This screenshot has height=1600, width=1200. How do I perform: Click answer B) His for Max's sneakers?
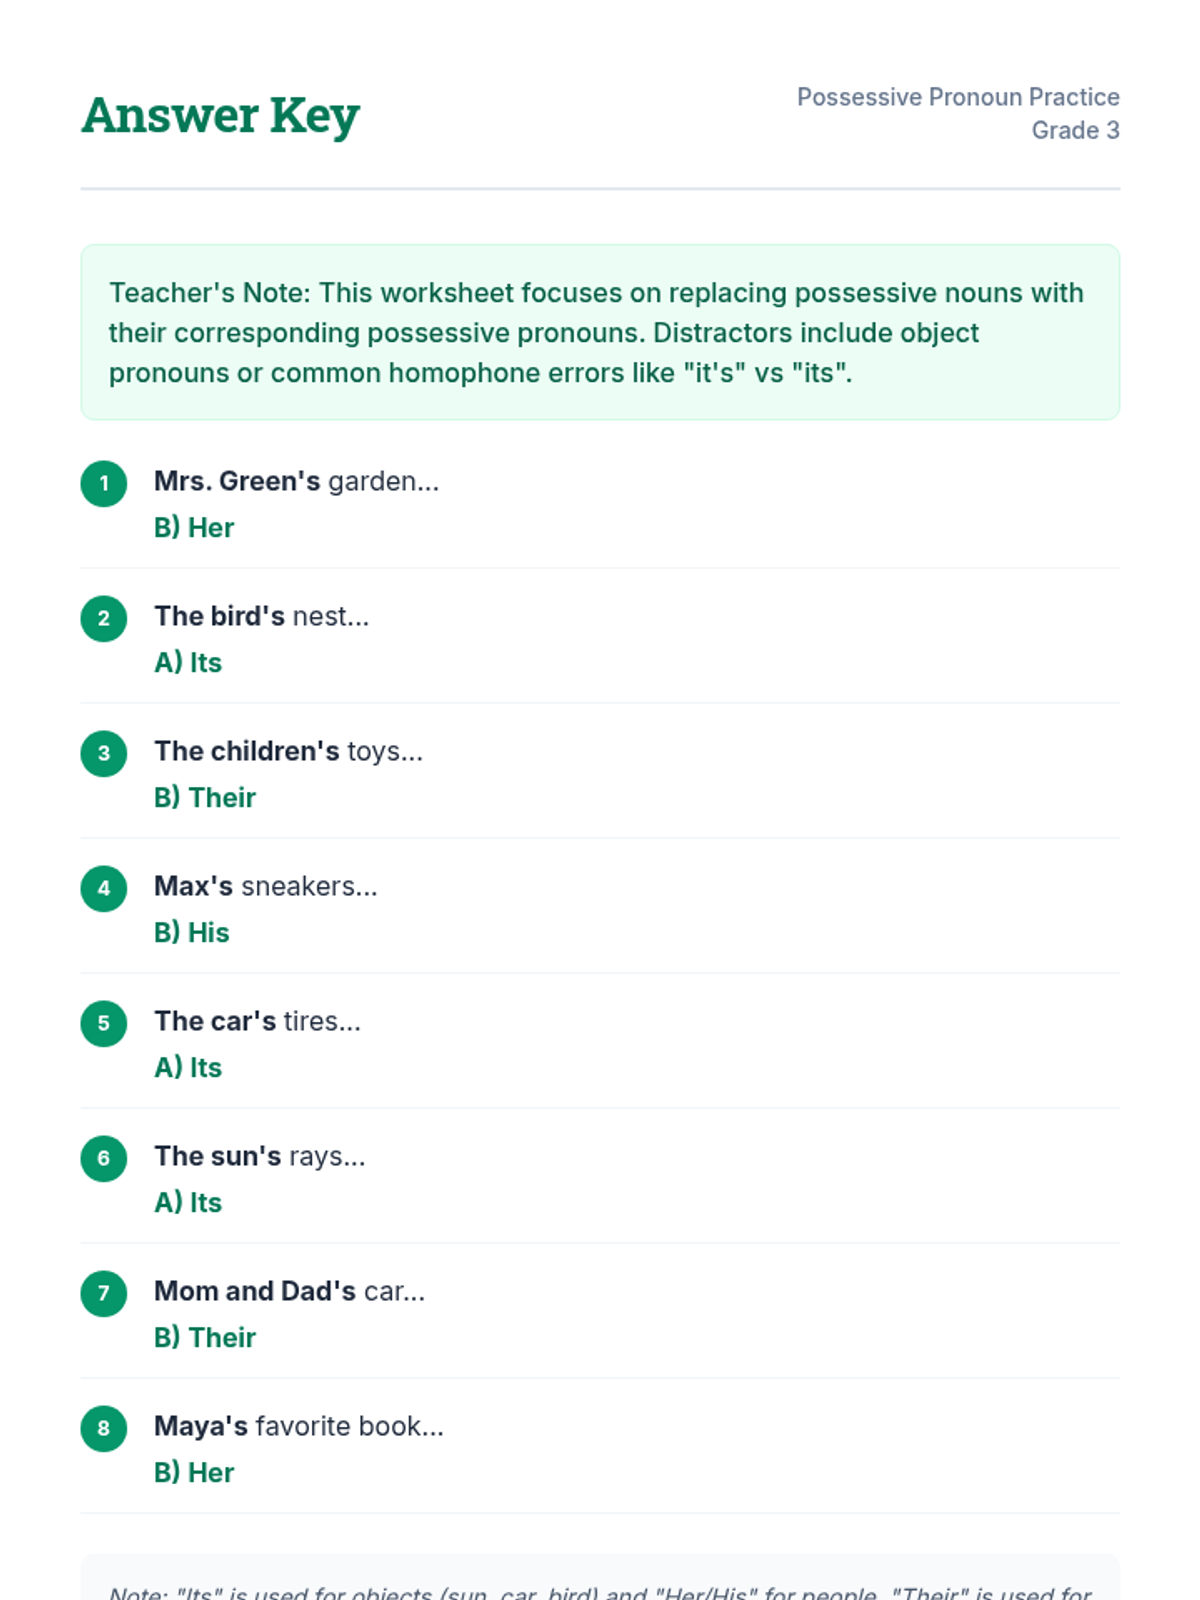click(192, 933)
